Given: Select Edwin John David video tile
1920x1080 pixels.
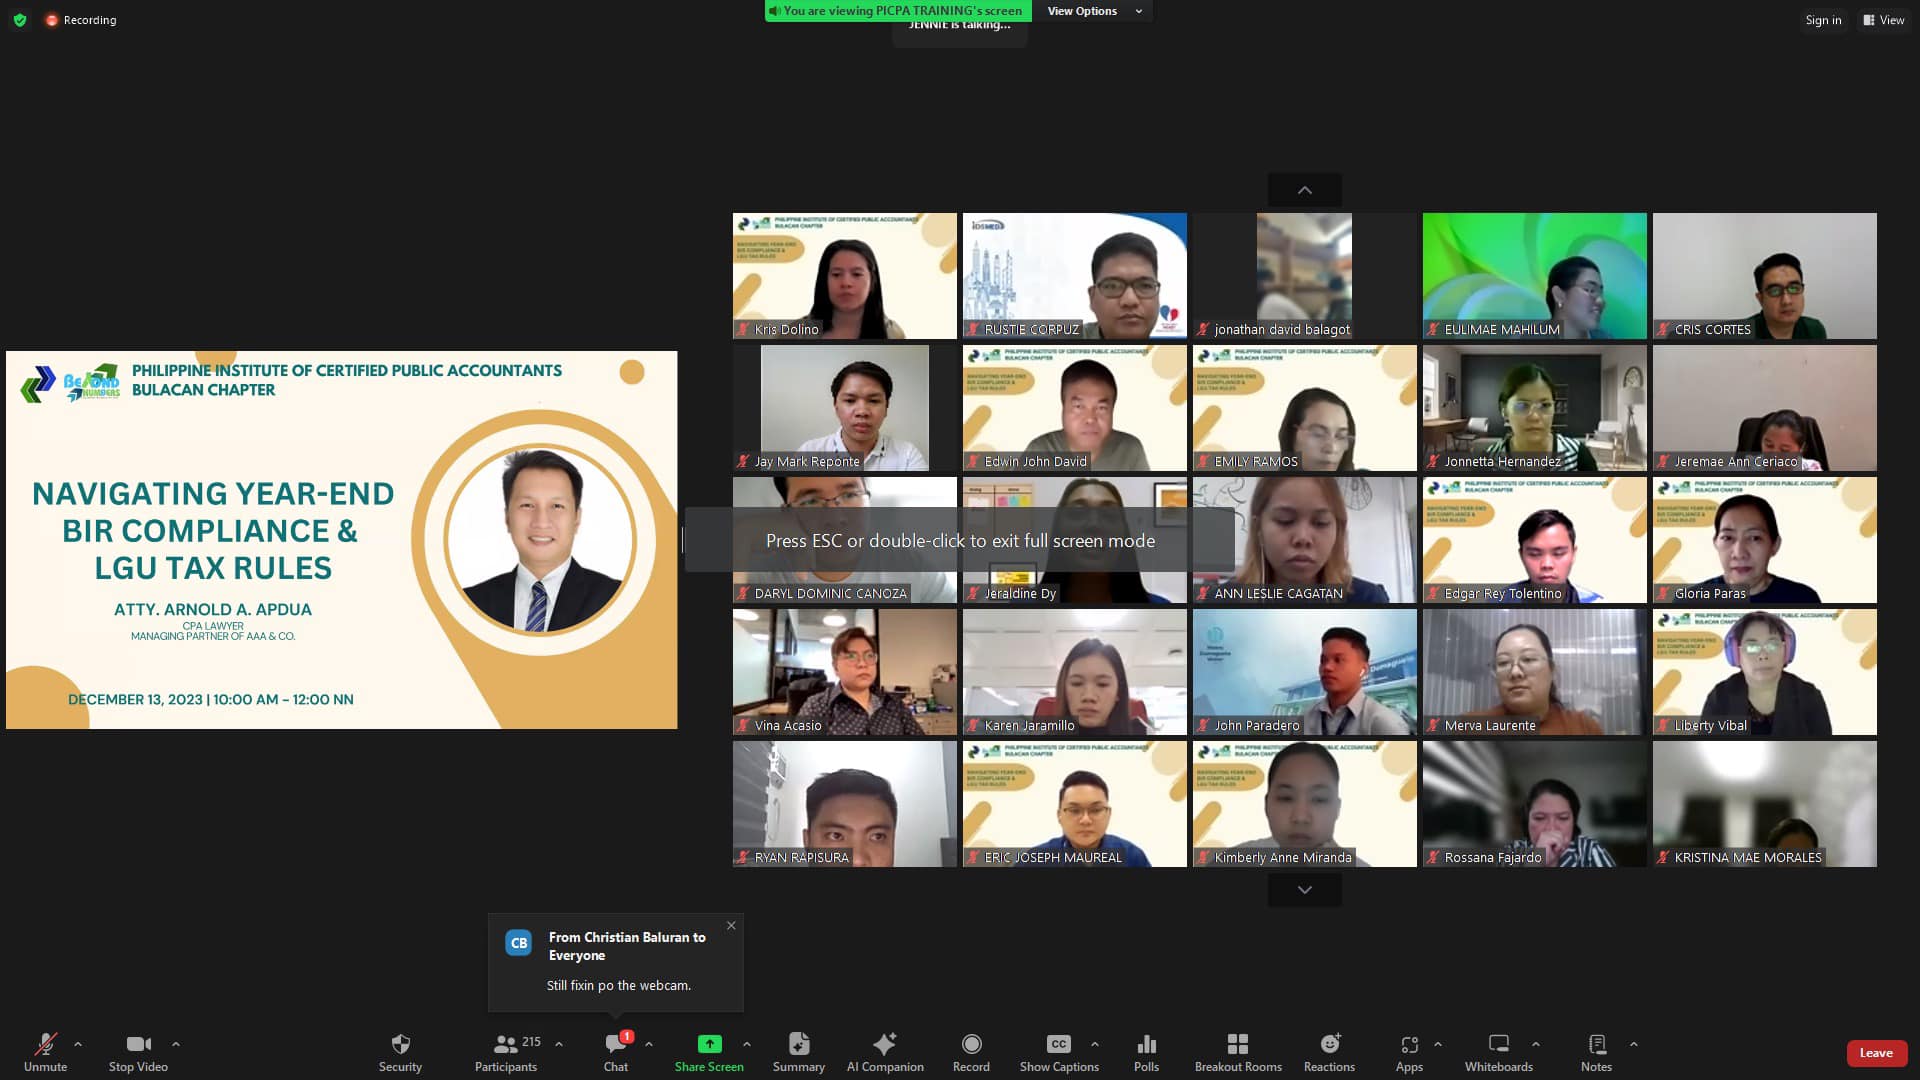Looking at the screenshot, I should coord(1074,408).
